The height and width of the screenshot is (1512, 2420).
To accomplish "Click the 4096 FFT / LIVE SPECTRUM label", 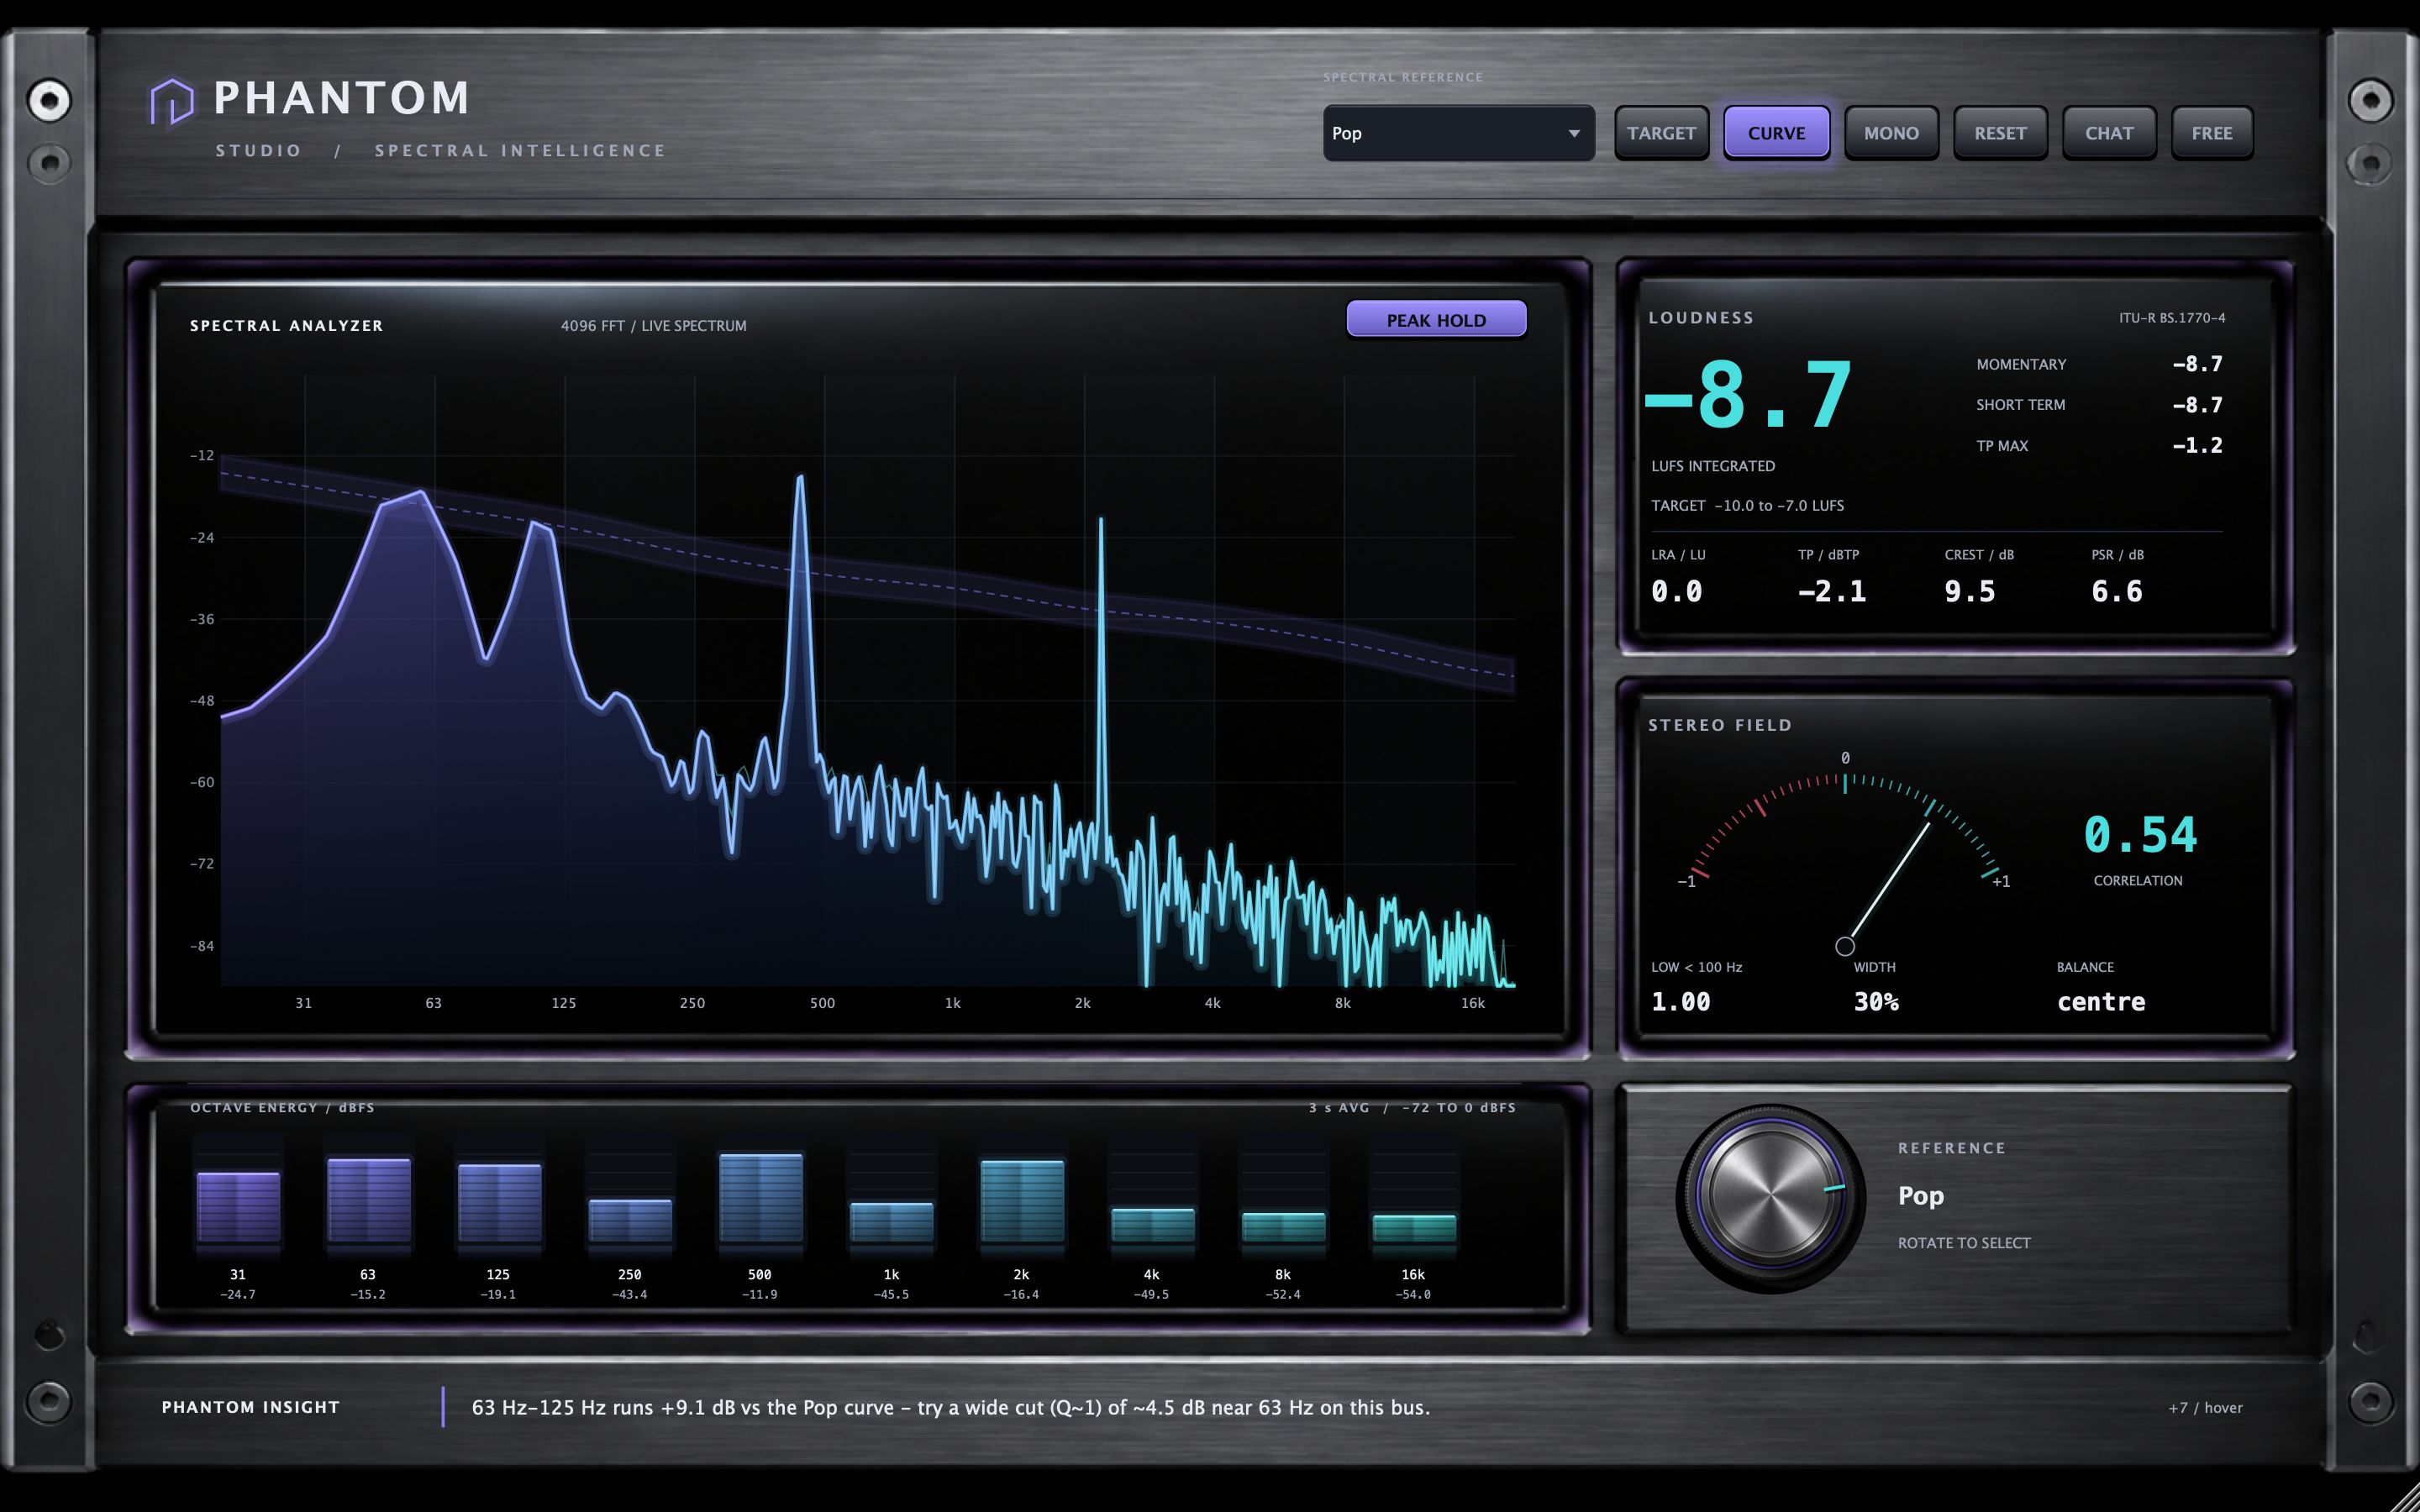I will tap(654, 326).
